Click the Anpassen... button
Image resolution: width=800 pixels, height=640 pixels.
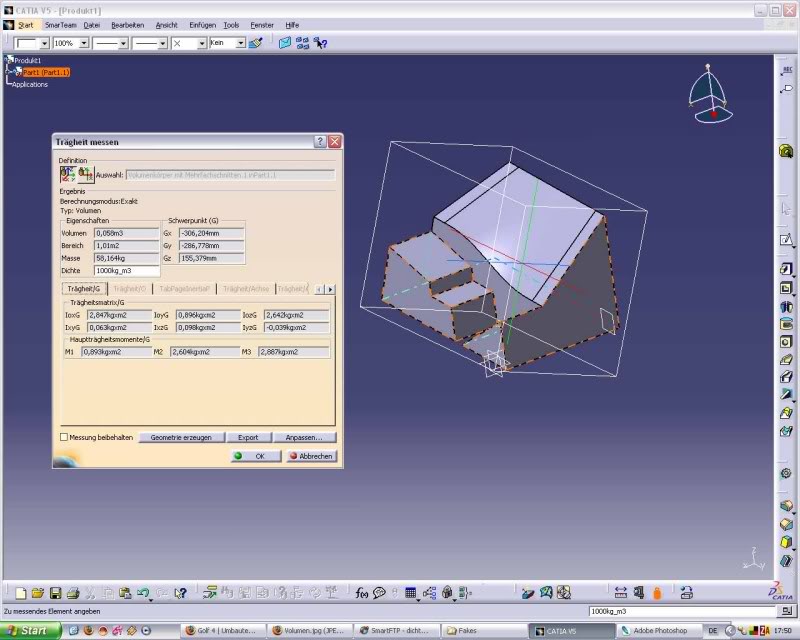[x=304, y=437]
